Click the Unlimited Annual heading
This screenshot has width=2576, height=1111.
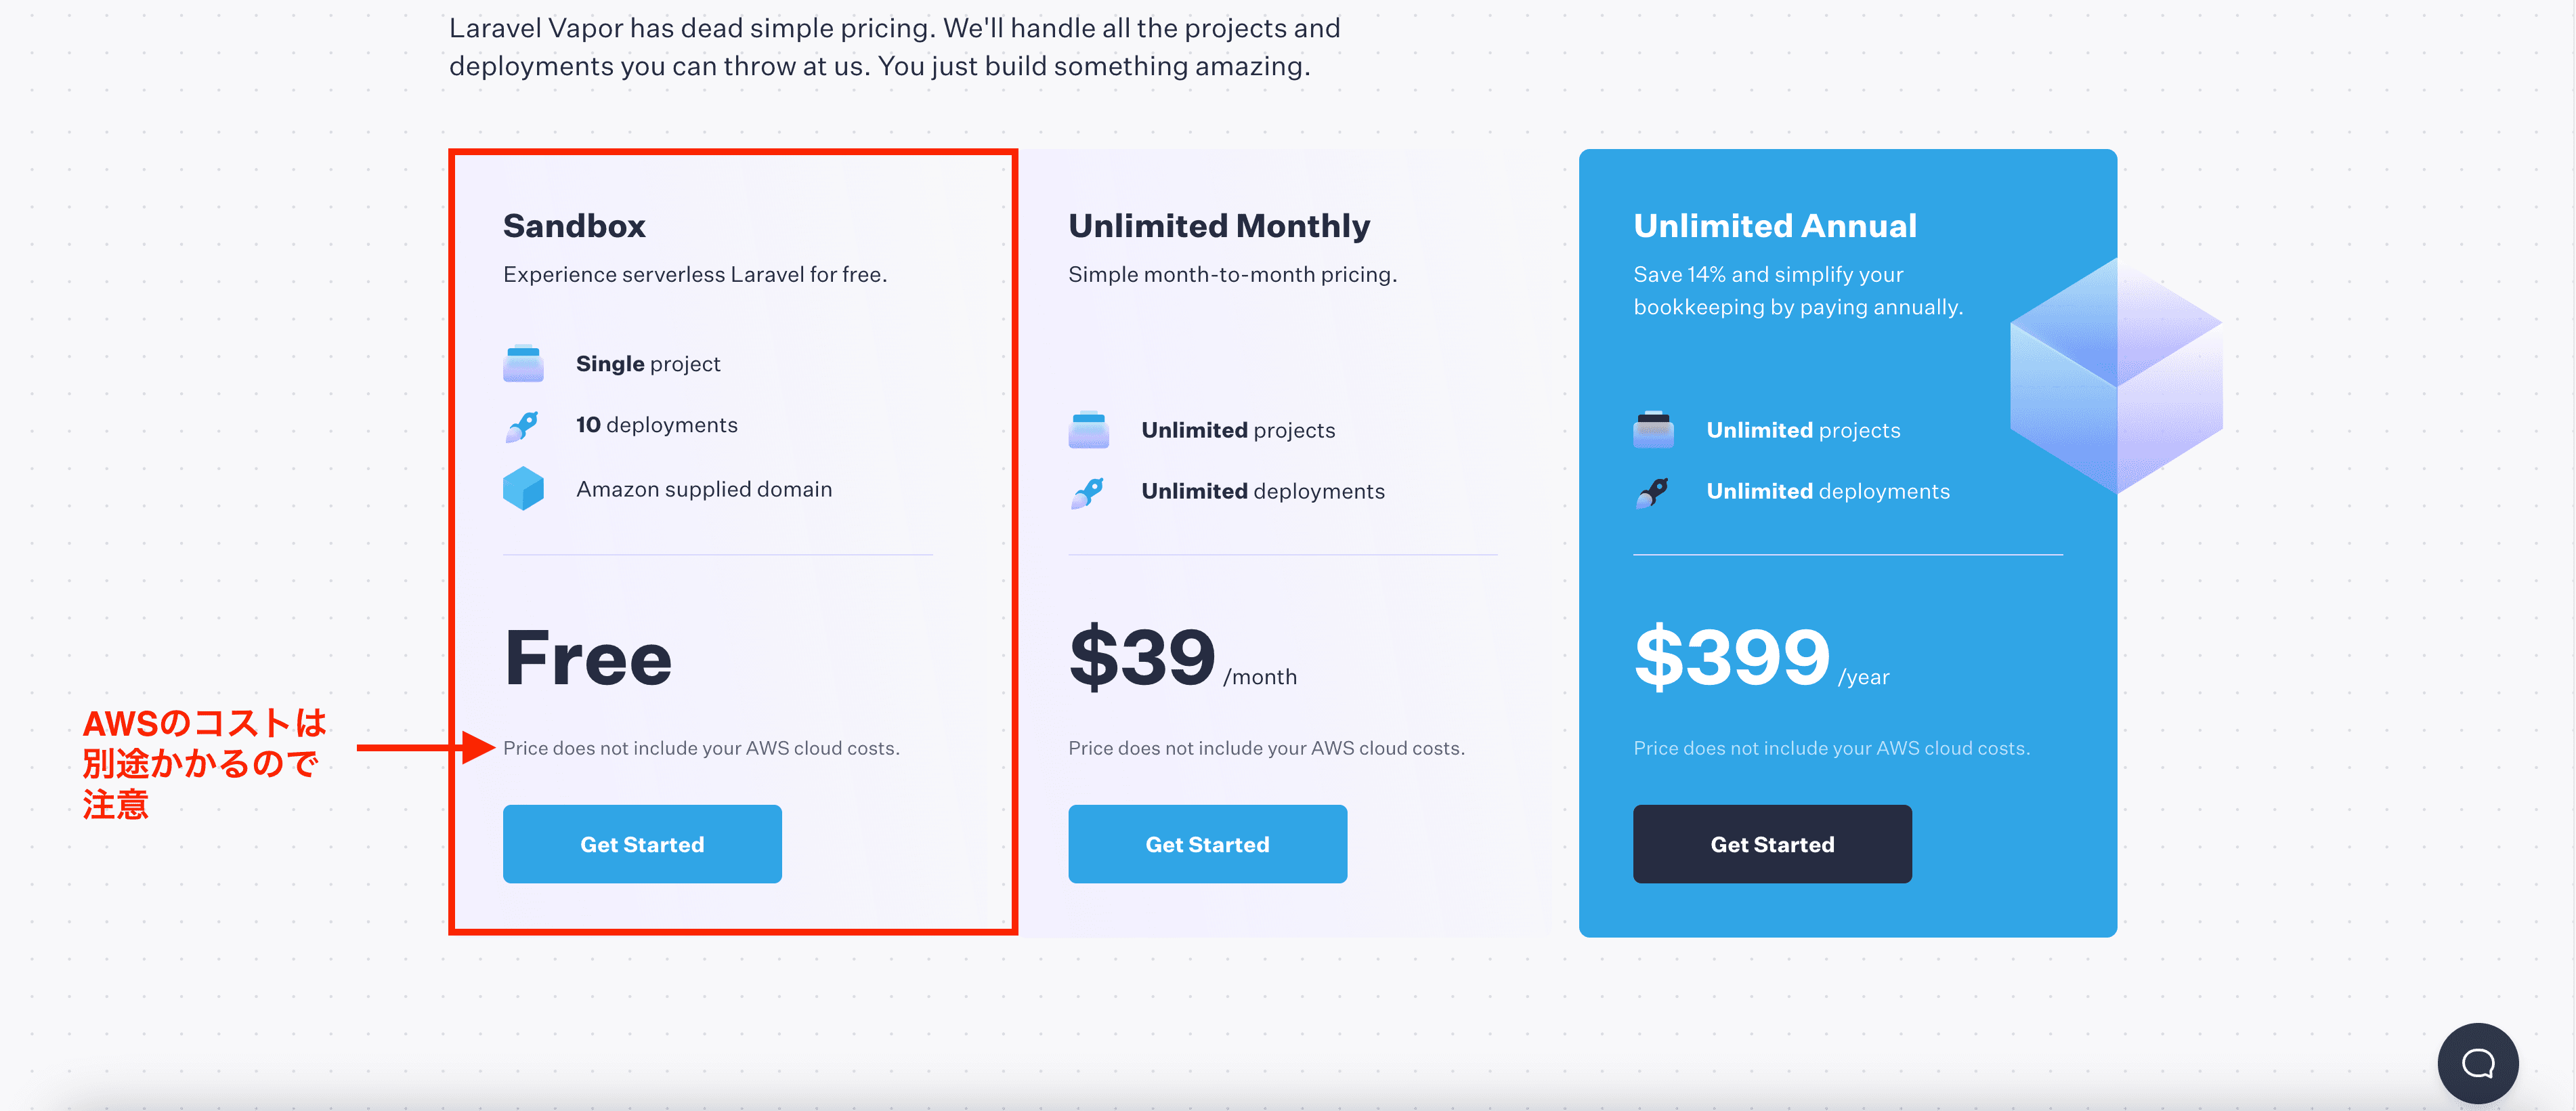coord(1775,226)
